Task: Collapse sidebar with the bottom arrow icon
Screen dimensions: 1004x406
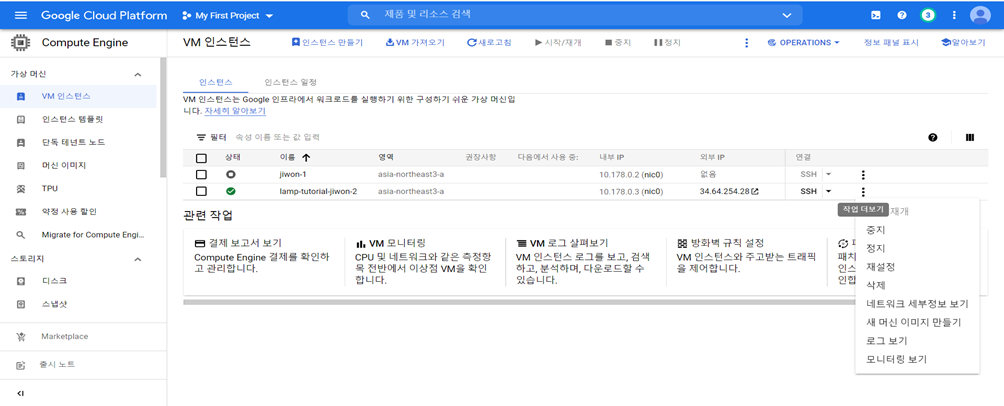Action: pyautogui.click(x=20, y=393)
